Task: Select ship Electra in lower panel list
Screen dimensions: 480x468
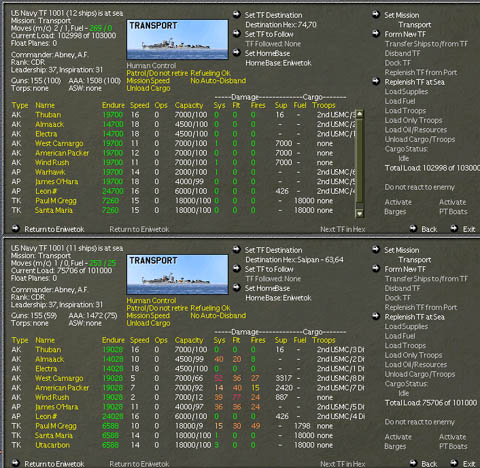Action: [x=46, y=369]
